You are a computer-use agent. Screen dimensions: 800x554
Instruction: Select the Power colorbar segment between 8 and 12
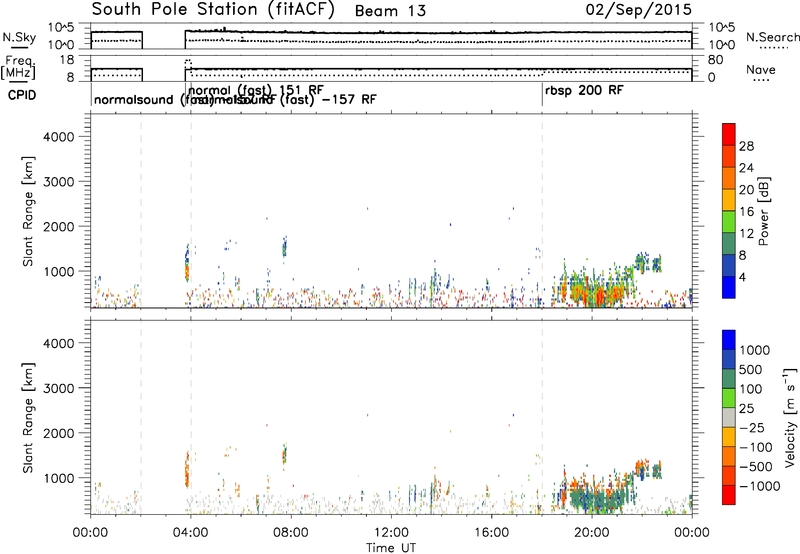729,243
